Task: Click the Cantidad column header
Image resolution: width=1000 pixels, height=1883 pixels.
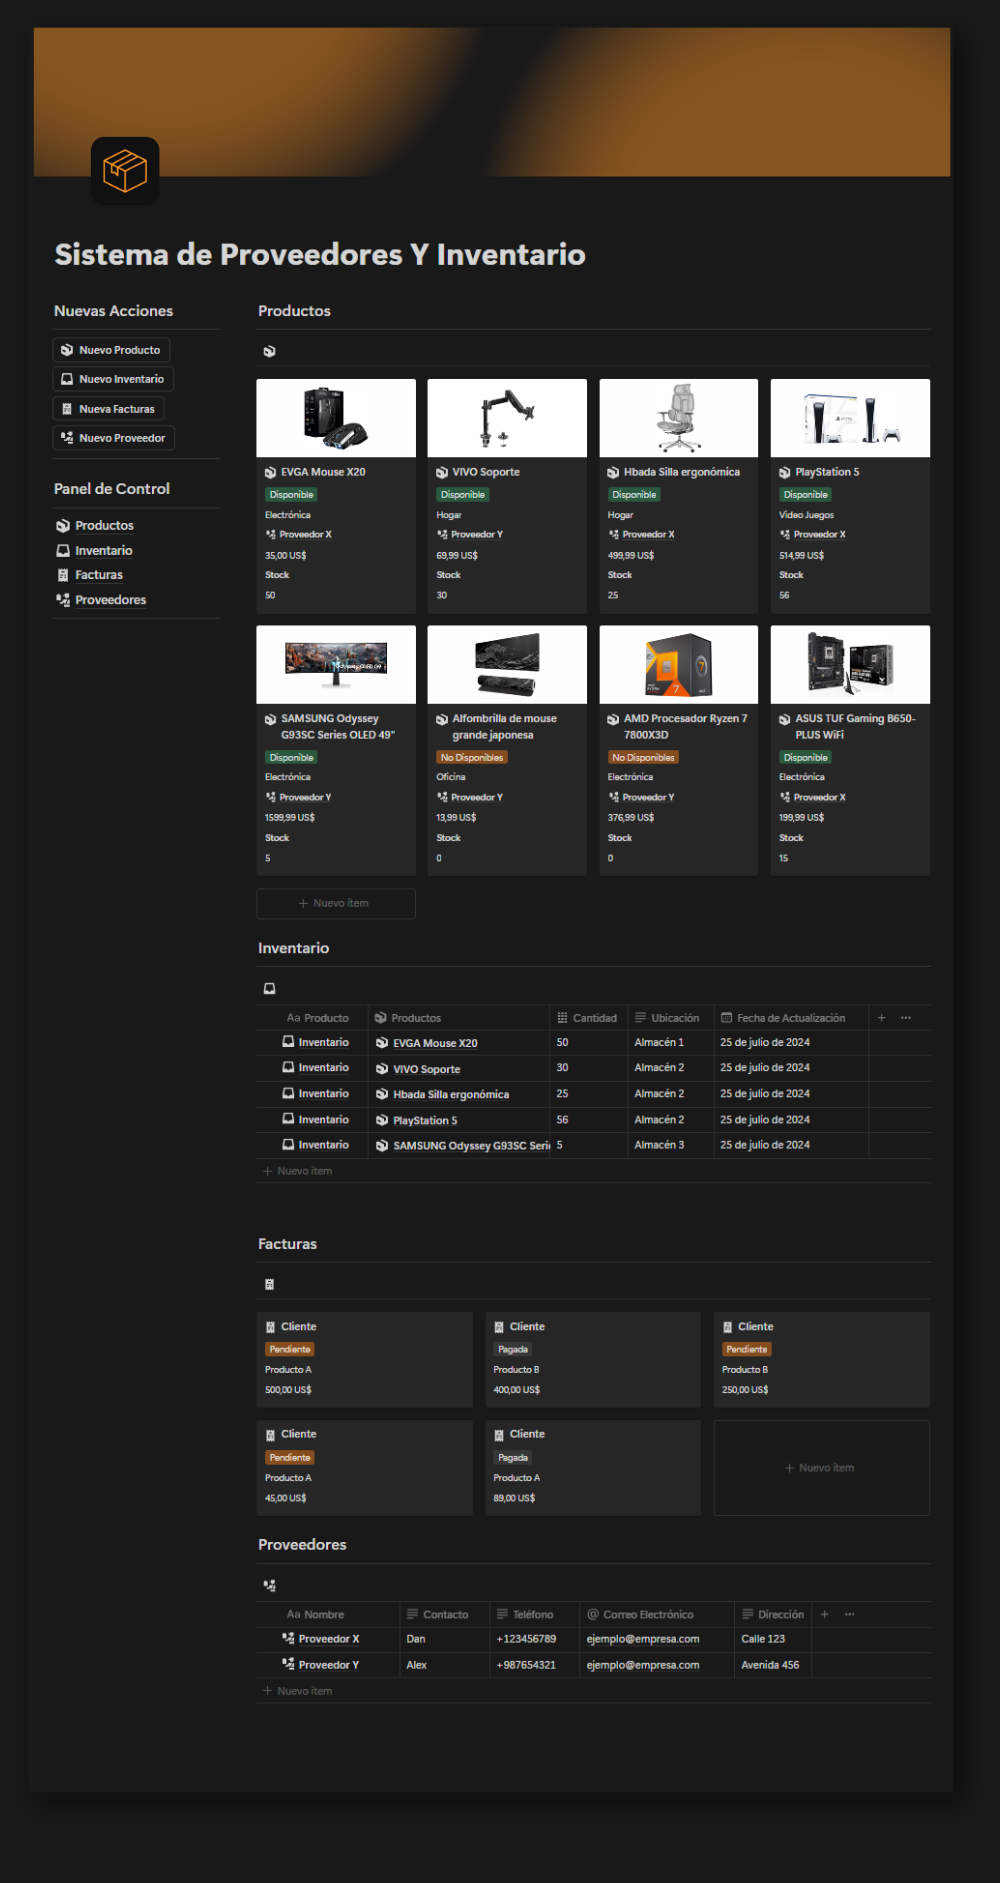Action: (589, 1018)
